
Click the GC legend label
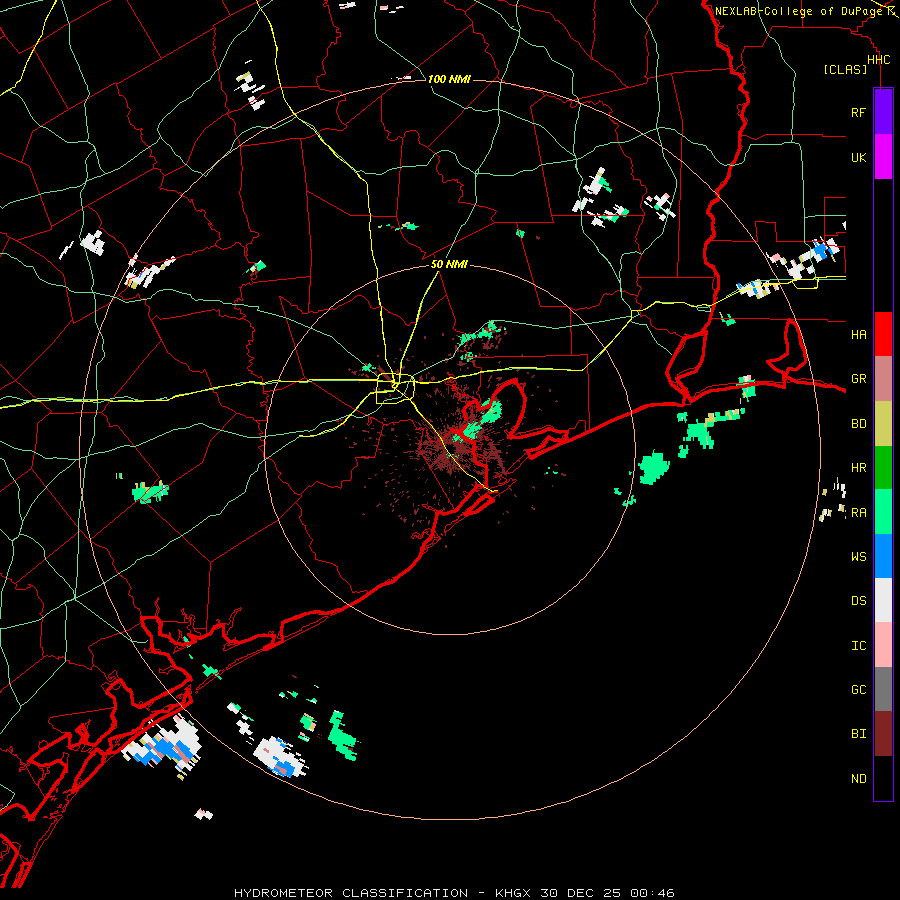click(858, 689)
